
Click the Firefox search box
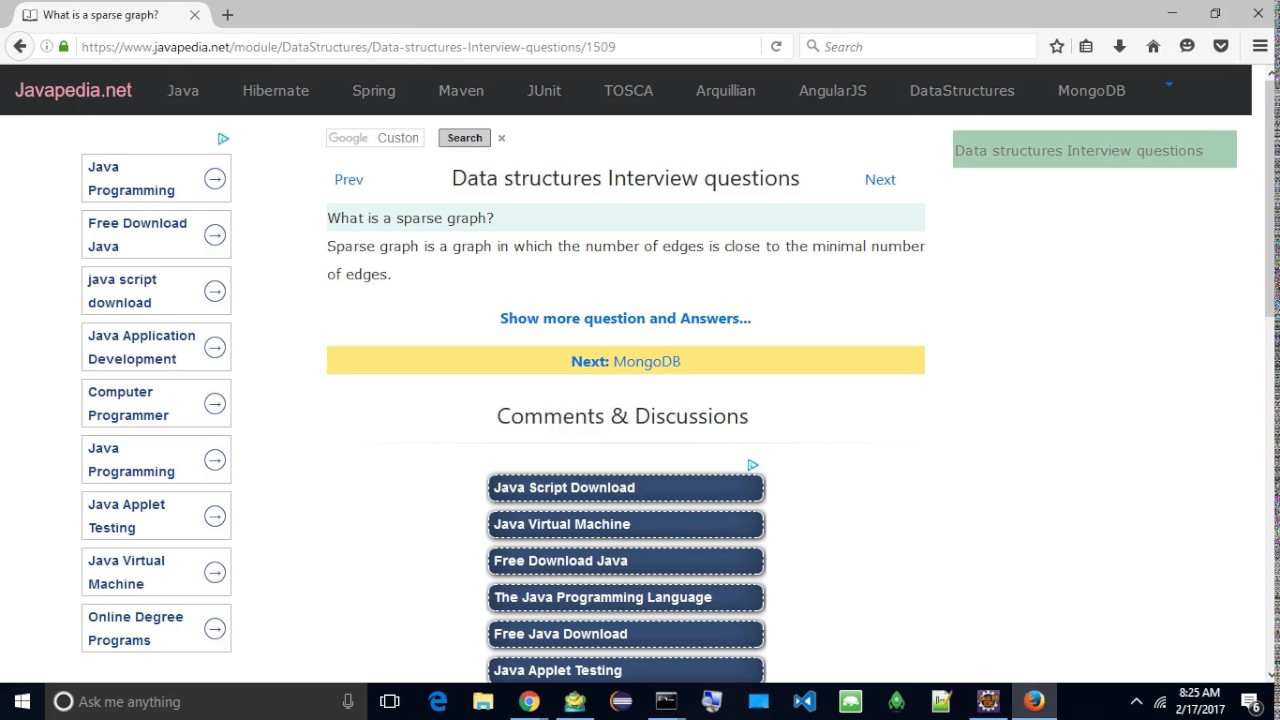click(918, 46)
